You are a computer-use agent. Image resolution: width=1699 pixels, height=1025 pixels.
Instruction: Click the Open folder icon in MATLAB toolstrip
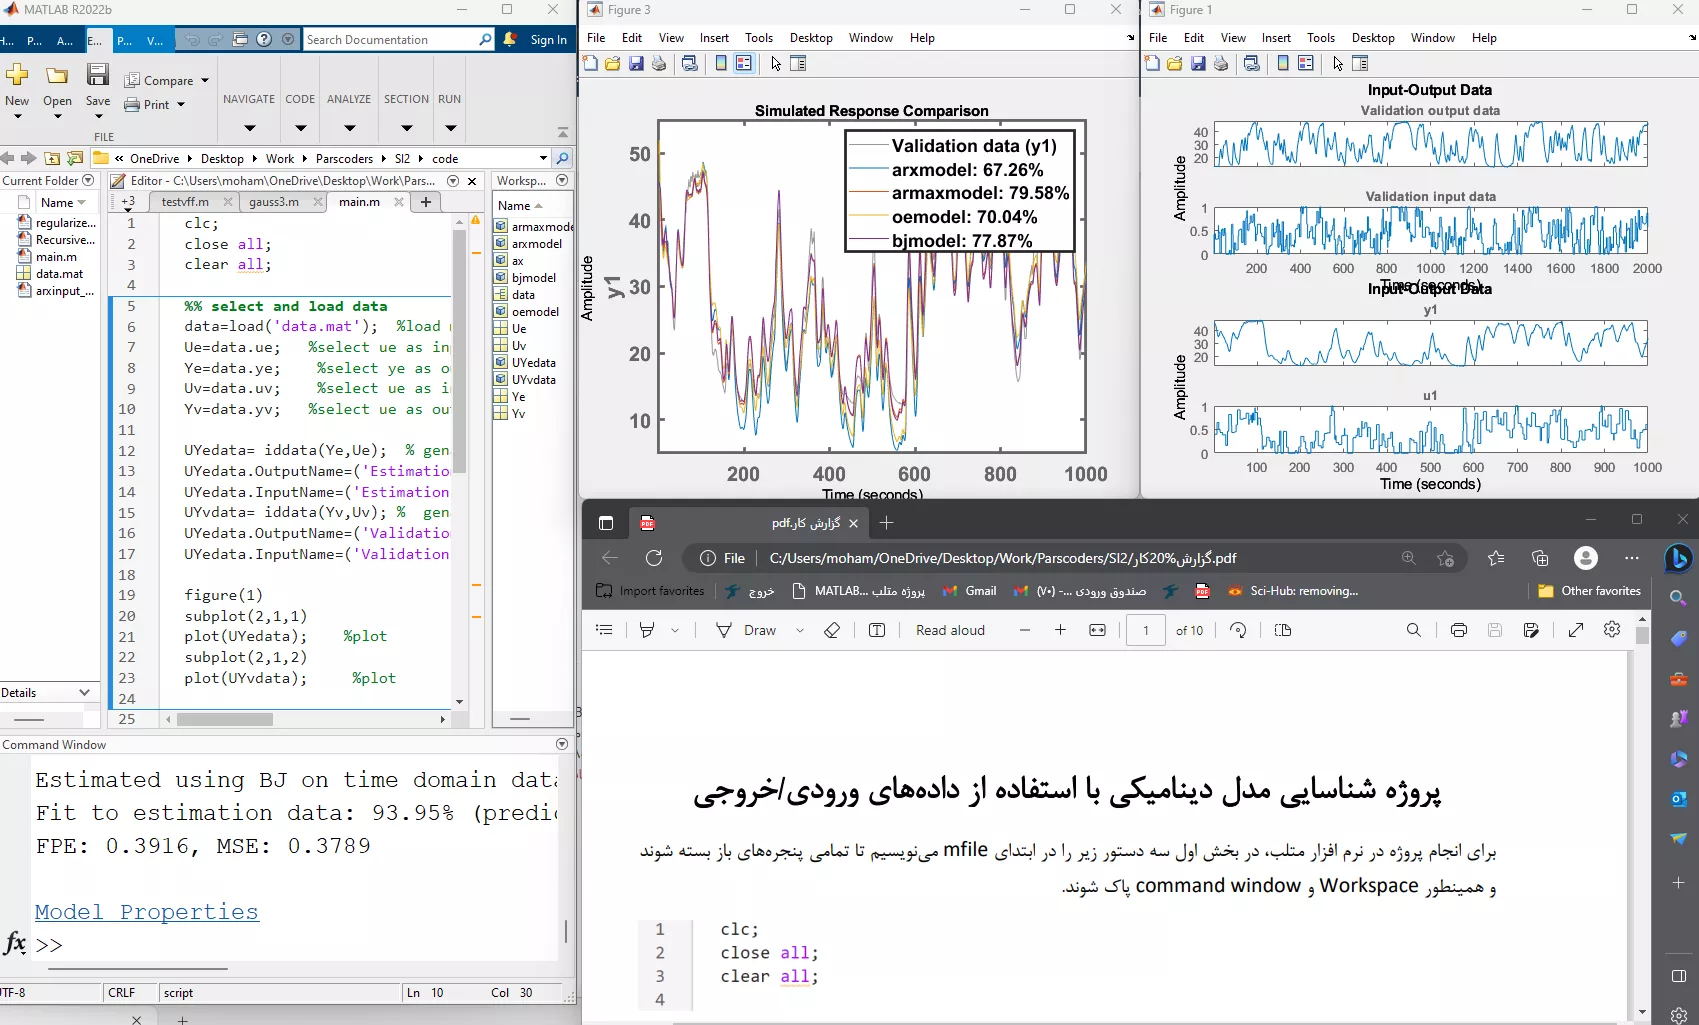(x=57, y=76)
